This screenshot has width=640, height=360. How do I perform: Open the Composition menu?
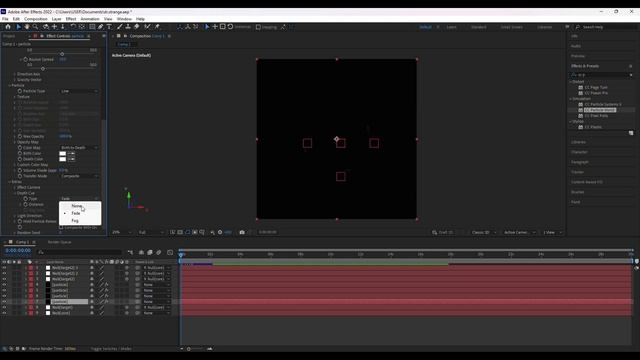(x=36, y=19)
